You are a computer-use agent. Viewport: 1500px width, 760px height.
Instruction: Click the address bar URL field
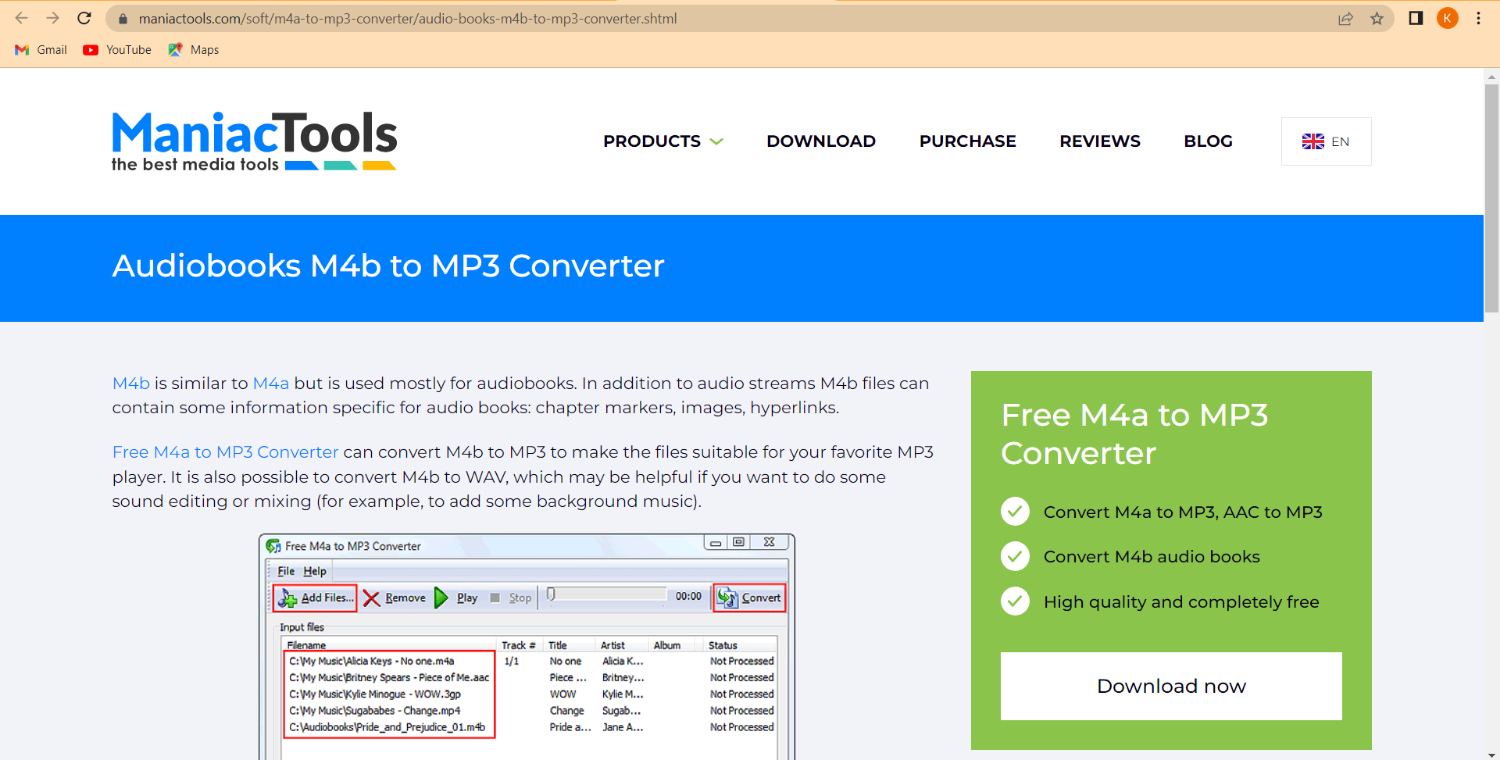(x=700, y=18)
